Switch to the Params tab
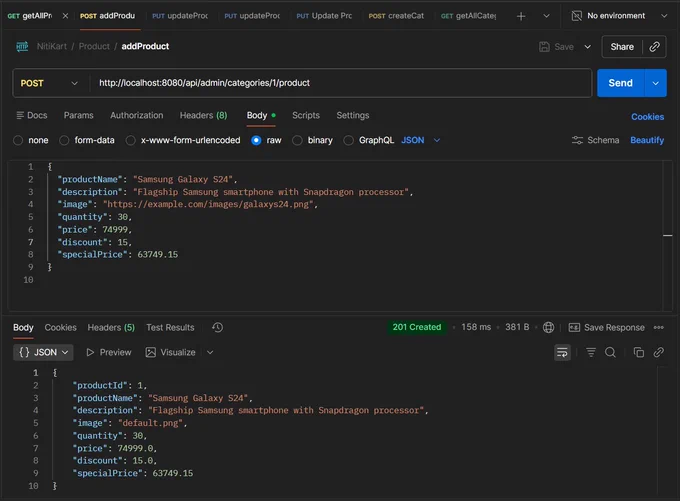 [x=78, y=115]
